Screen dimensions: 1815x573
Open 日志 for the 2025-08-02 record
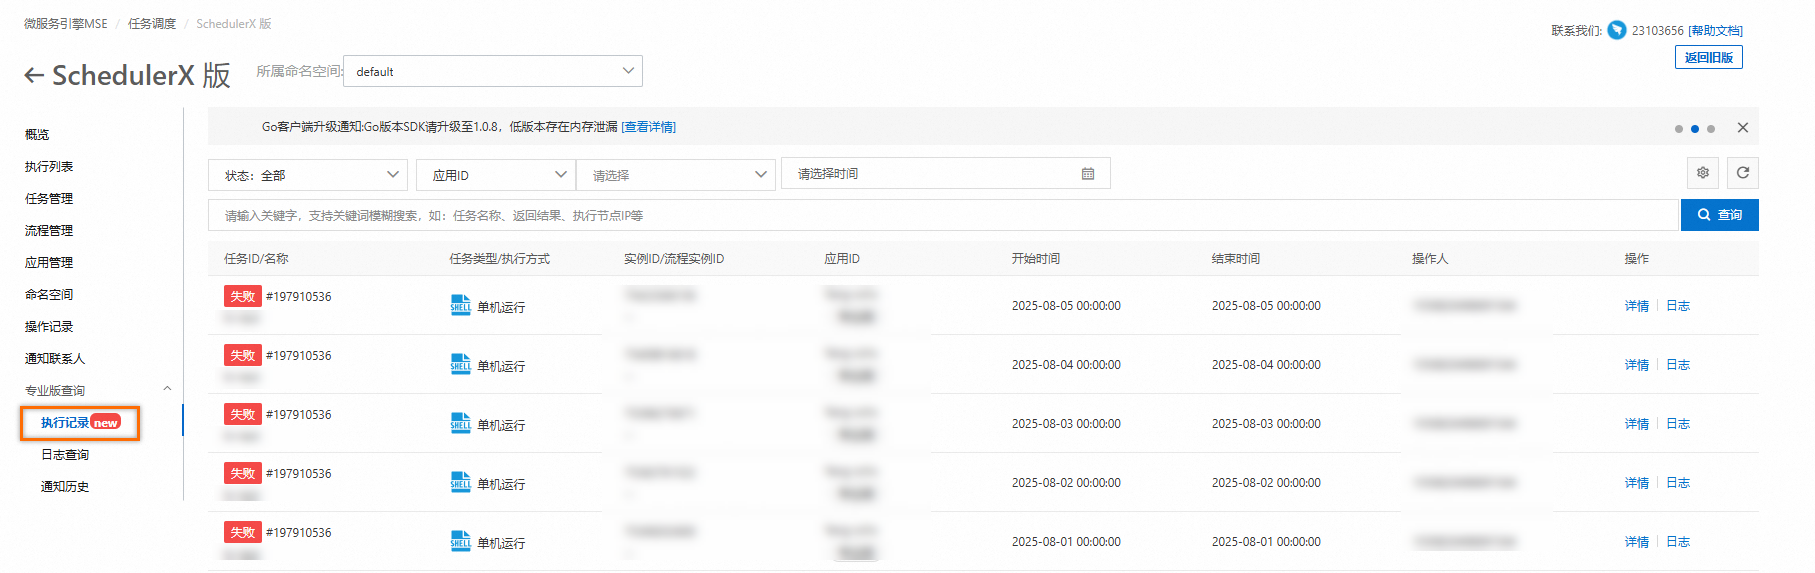tap(1678, 483)
